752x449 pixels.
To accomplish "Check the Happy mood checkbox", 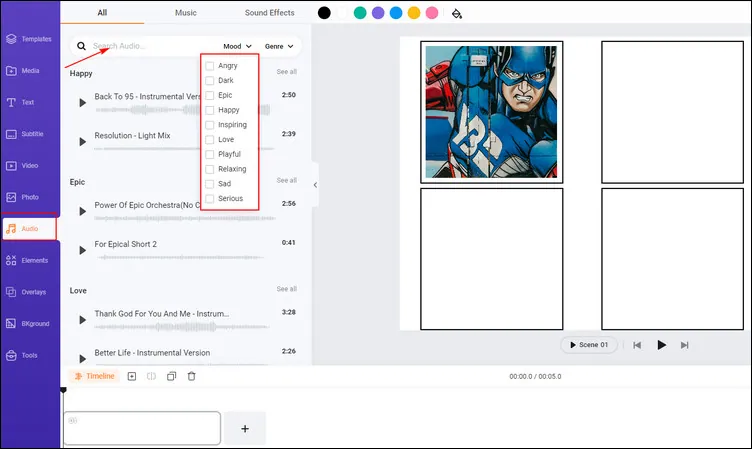I will [x=210, y=110].
